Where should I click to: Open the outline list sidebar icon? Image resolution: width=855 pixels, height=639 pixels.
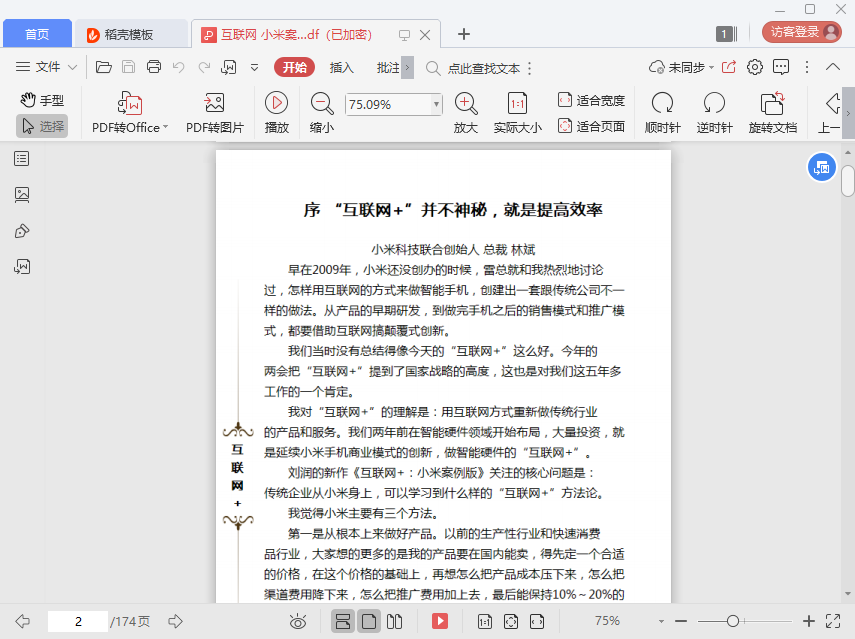(x=22, y=159)
